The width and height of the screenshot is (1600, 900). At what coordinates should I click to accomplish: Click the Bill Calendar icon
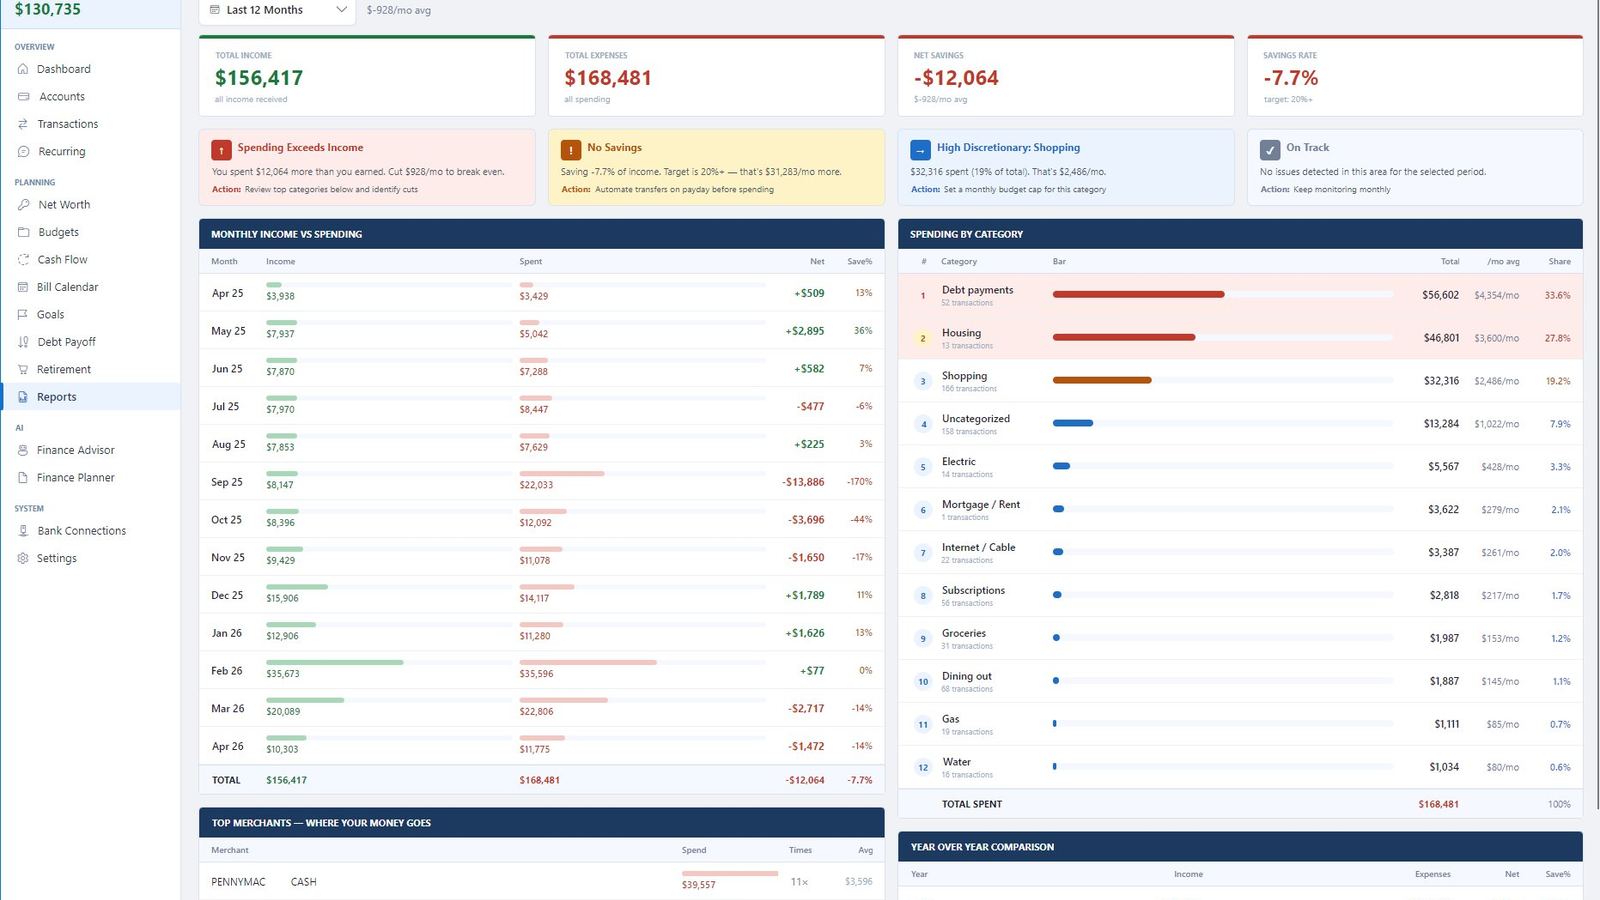pyautogui.click(x=23, y=287)
